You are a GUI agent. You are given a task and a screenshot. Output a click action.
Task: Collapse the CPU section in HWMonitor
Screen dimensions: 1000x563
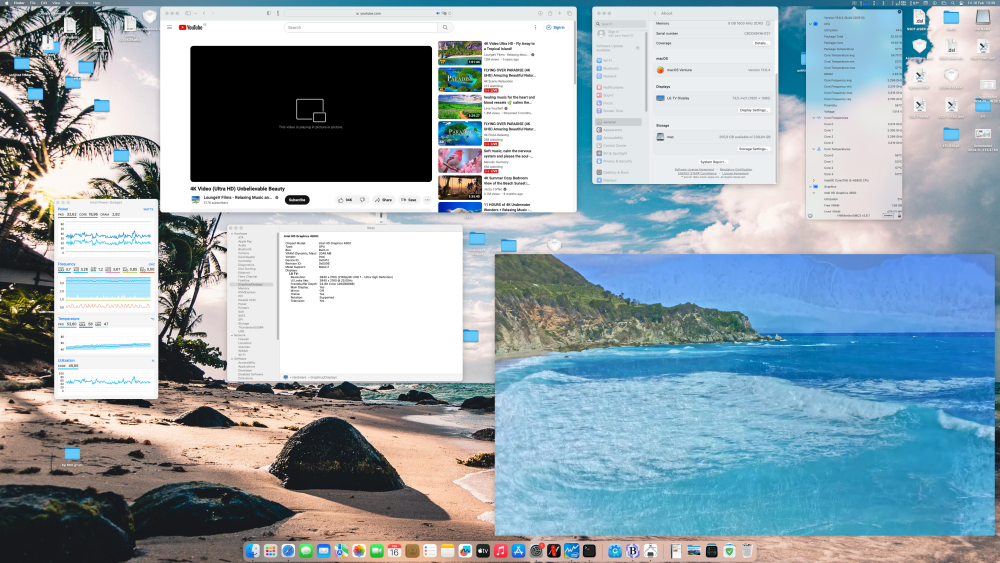(811, 24)
